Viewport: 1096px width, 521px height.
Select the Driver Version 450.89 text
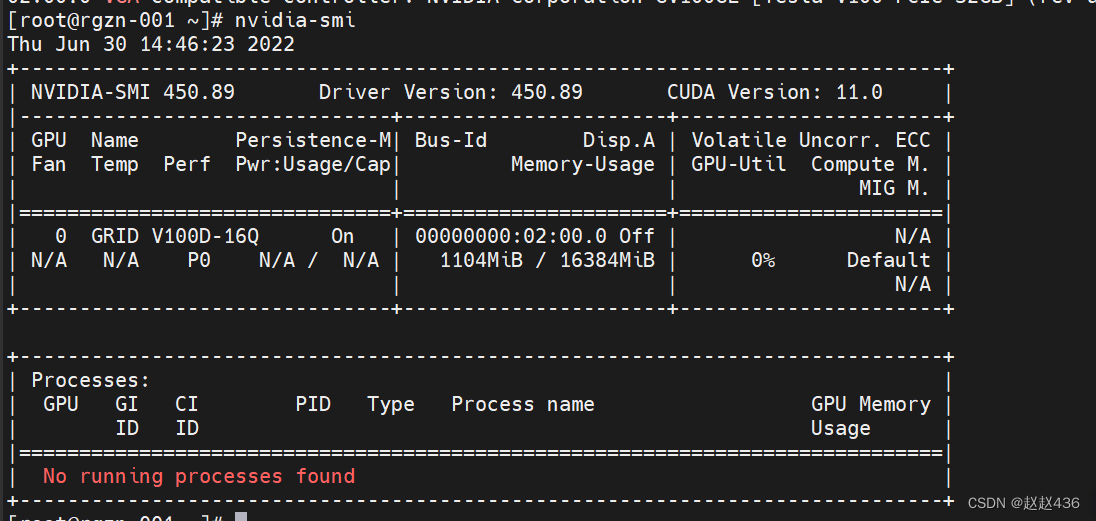450,92
